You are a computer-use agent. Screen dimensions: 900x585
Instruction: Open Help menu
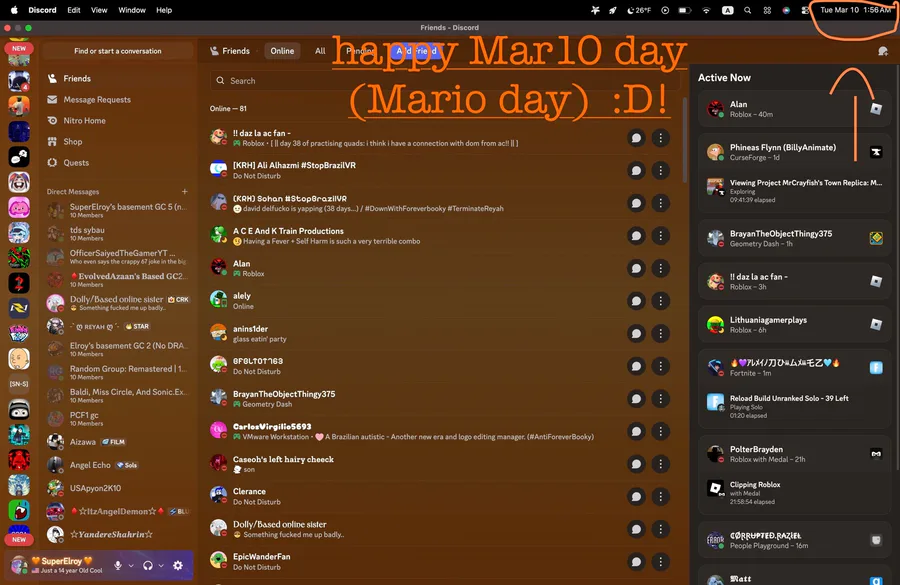(x=164, y=10)
